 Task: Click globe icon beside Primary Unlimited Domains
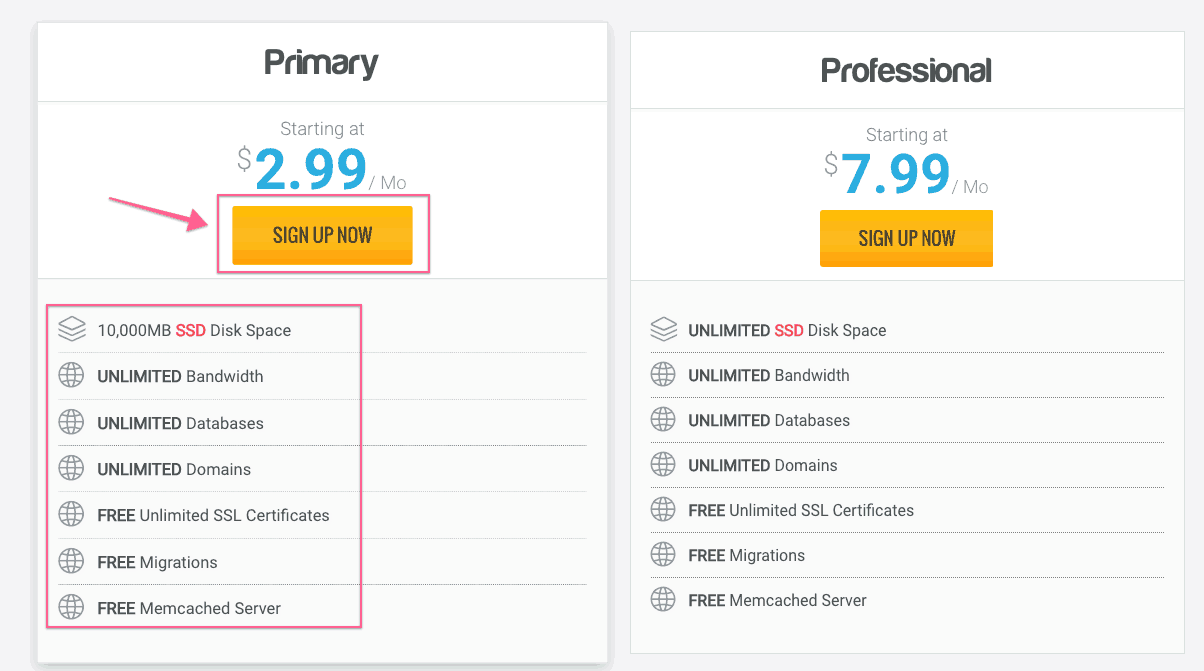point(71,468)
